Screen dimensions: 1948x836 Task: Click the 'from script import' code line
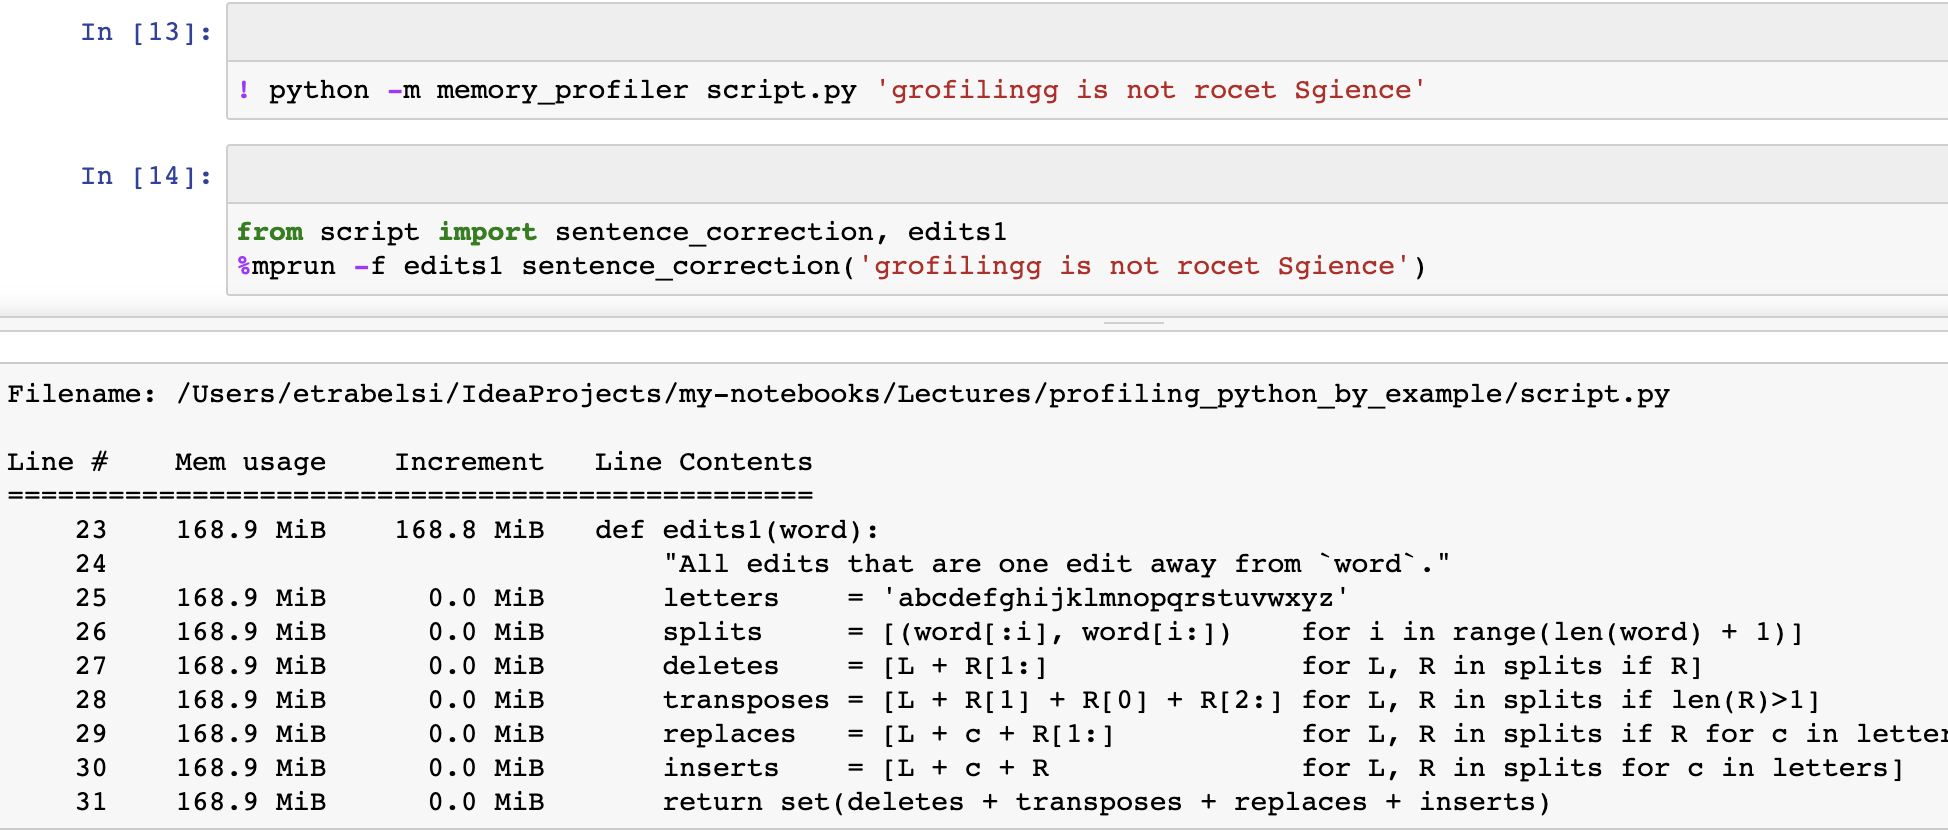coord(622,232)
